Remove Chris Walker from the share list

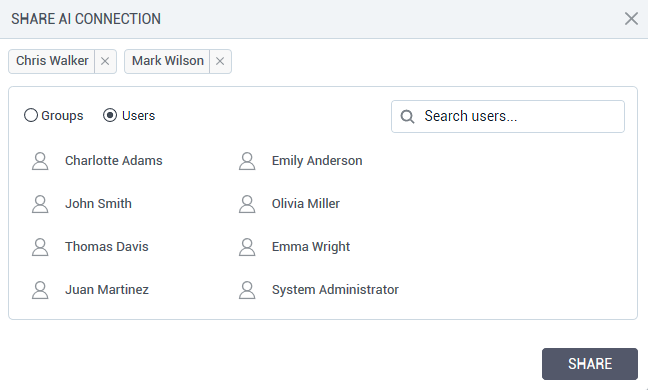point(105,62)
